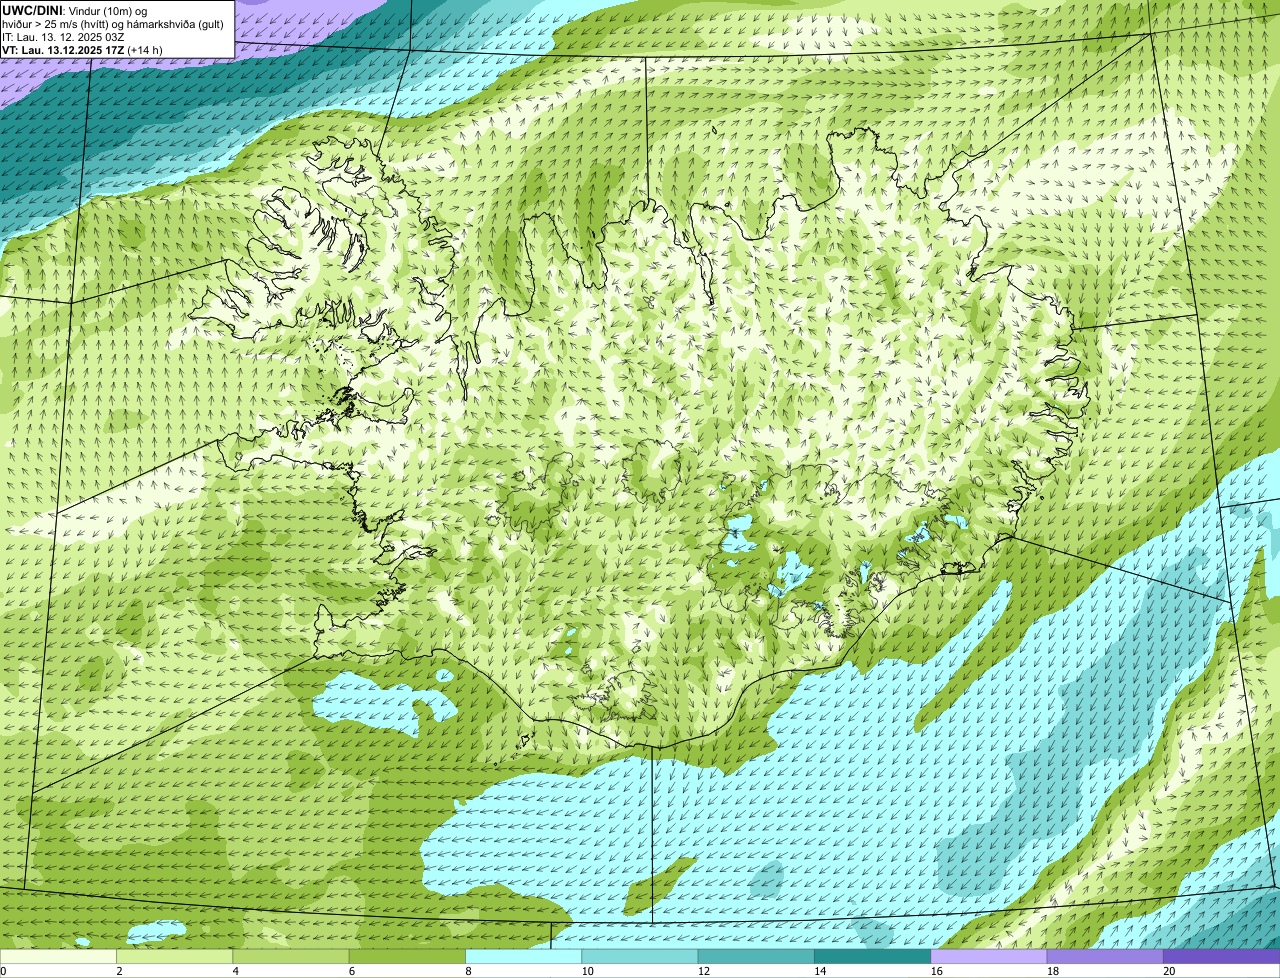This screenshot has height=978, width=1280.
Task: Click the valid time 'VT: Lau. 13.12.2025 17Z (+14 h)'
Action: [x=82, y=50]
